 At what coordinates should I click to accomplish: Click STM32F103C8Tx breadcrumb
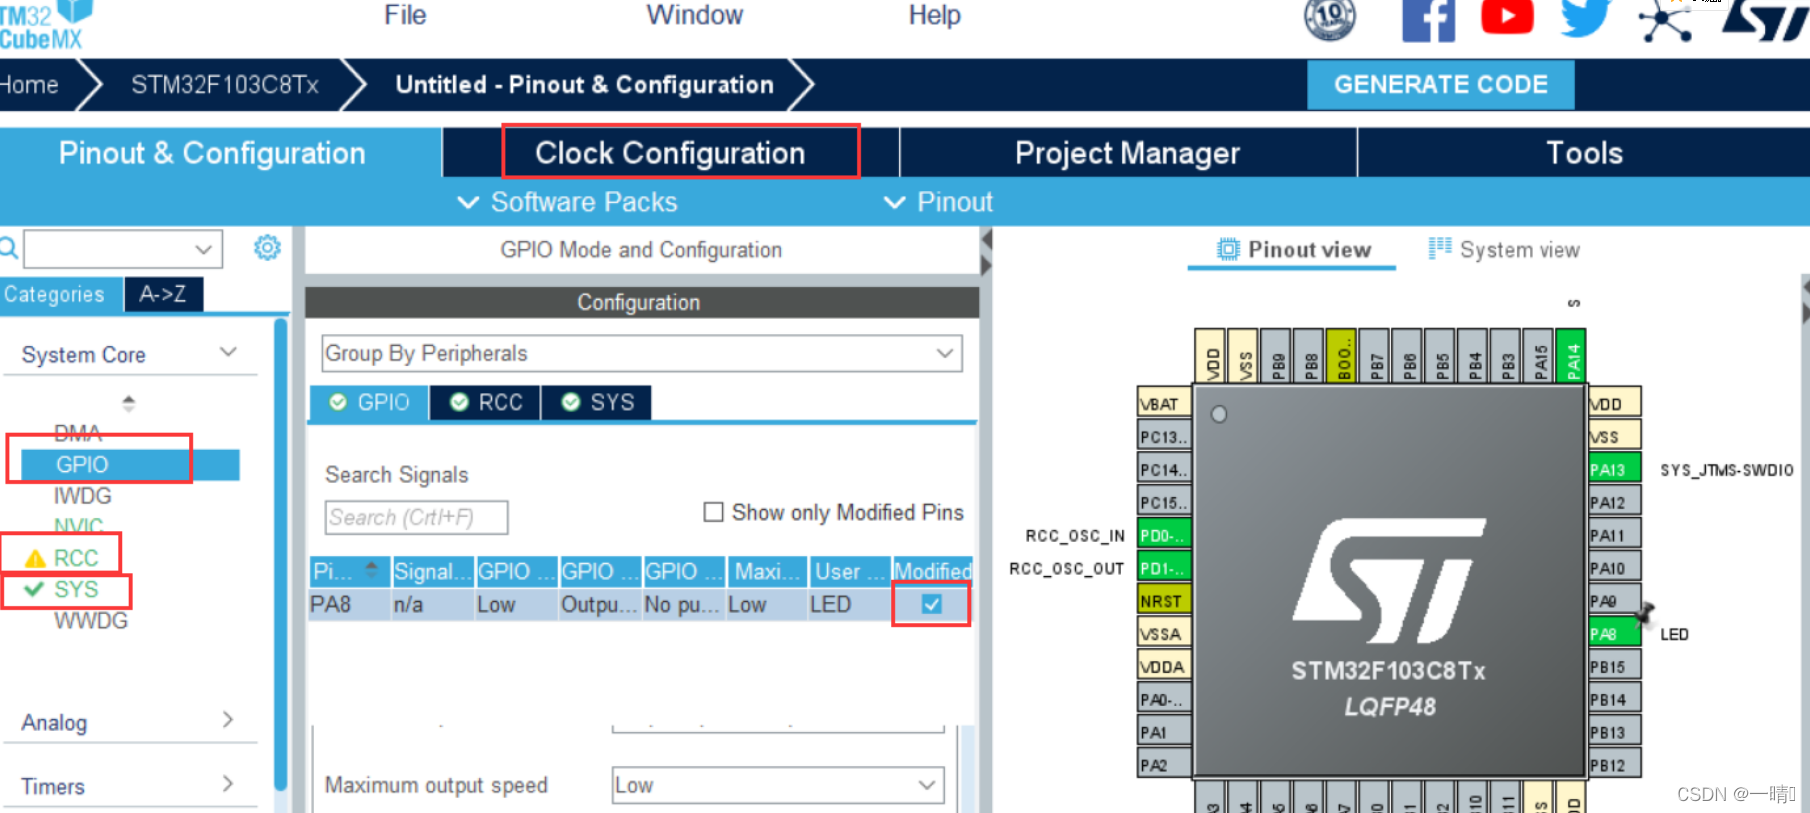[225, 85]
